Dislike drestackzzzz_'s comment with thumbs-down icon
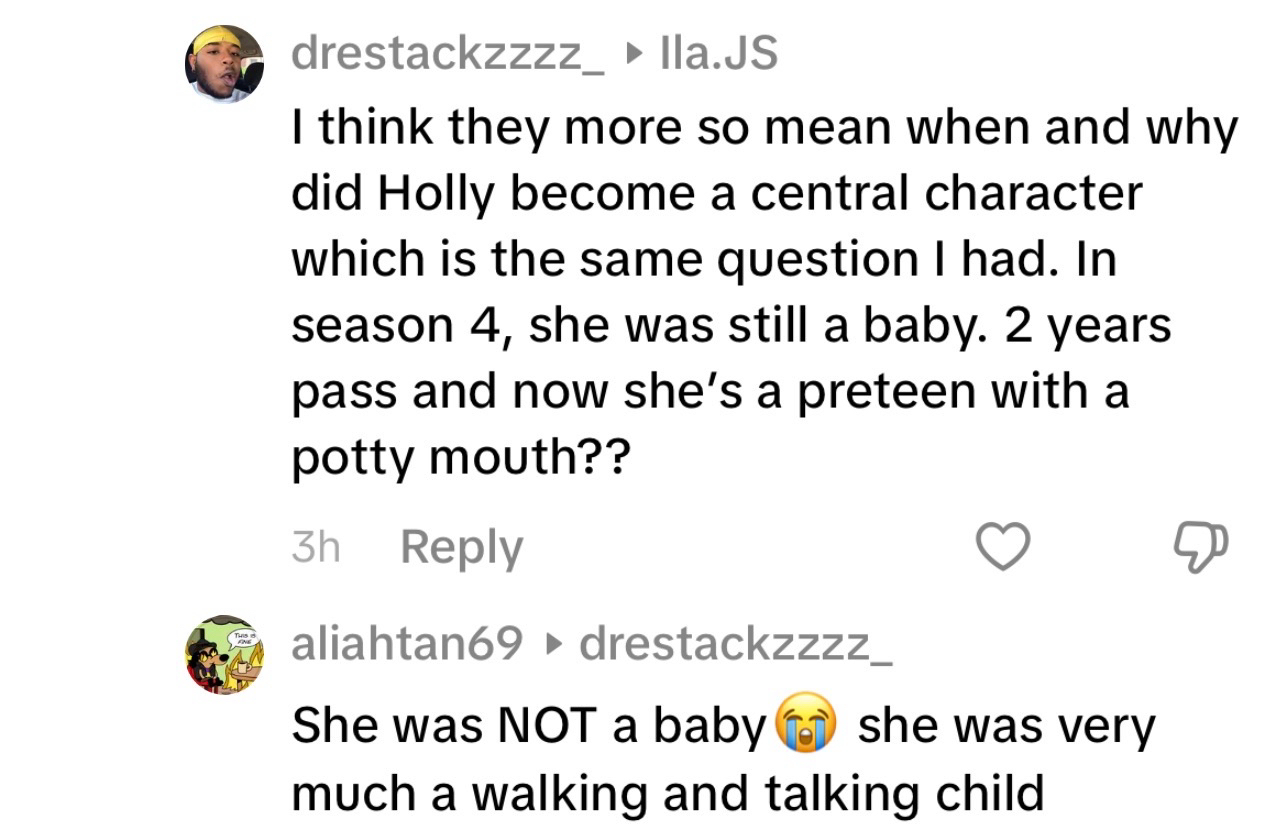This screenshot has height=839, width=1284. click(x=1201, y=547)
